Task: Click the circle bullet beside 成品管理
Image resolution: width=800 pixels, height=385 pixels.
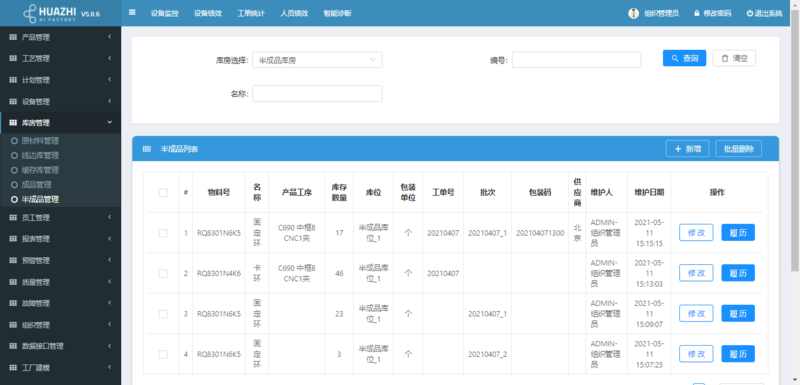Action: click(x=14, y=185)
